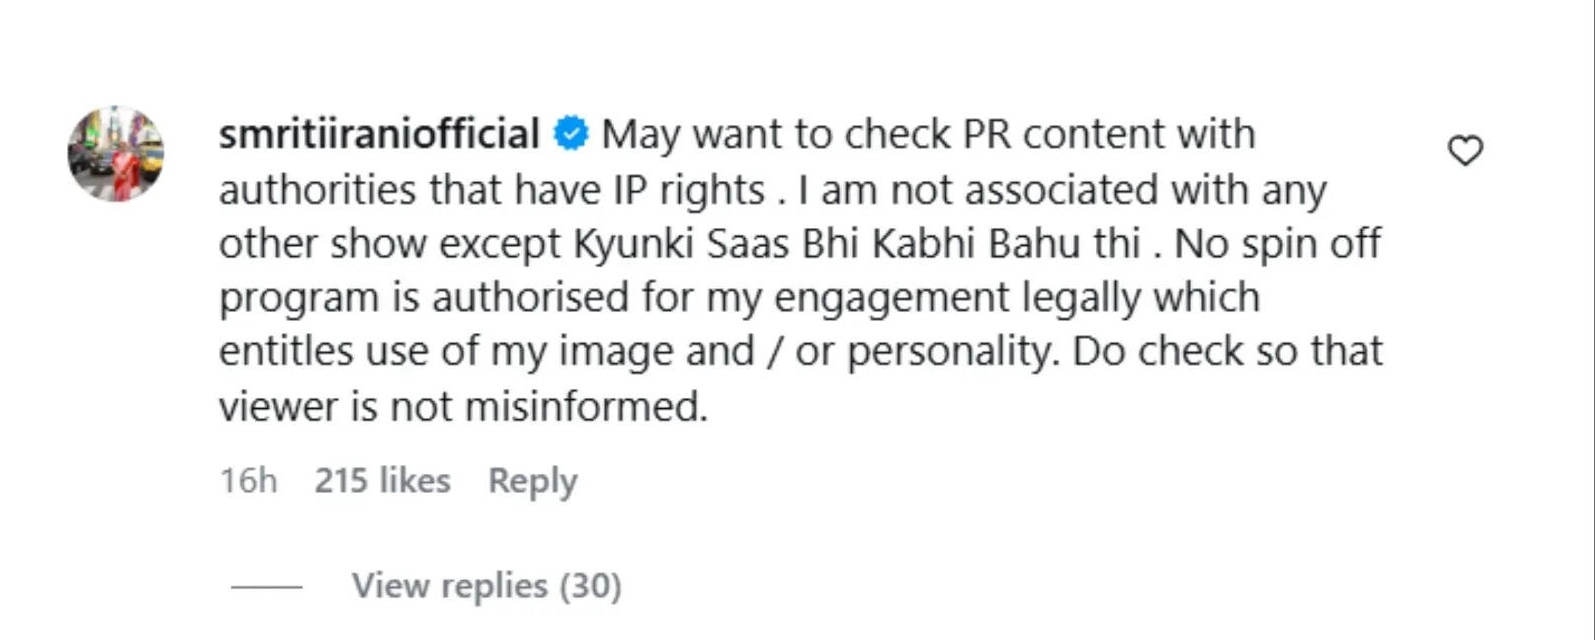The height and width of the screenshot is (640, 1595).
Task: Click the verification checkmark beside smritiiraniofficial
Action: coord(571,130)
